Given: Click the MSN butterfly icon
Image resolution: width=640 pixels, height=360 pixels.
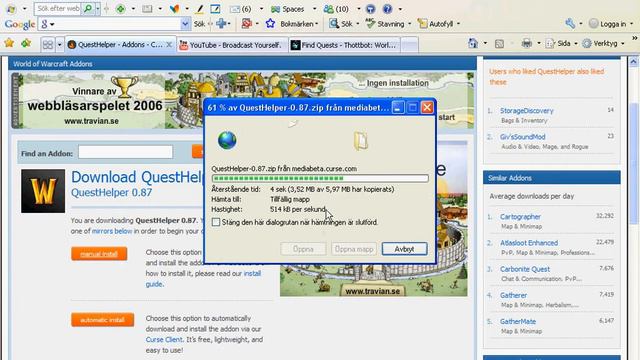Looking at the screenshot, I should click(175, 9).
